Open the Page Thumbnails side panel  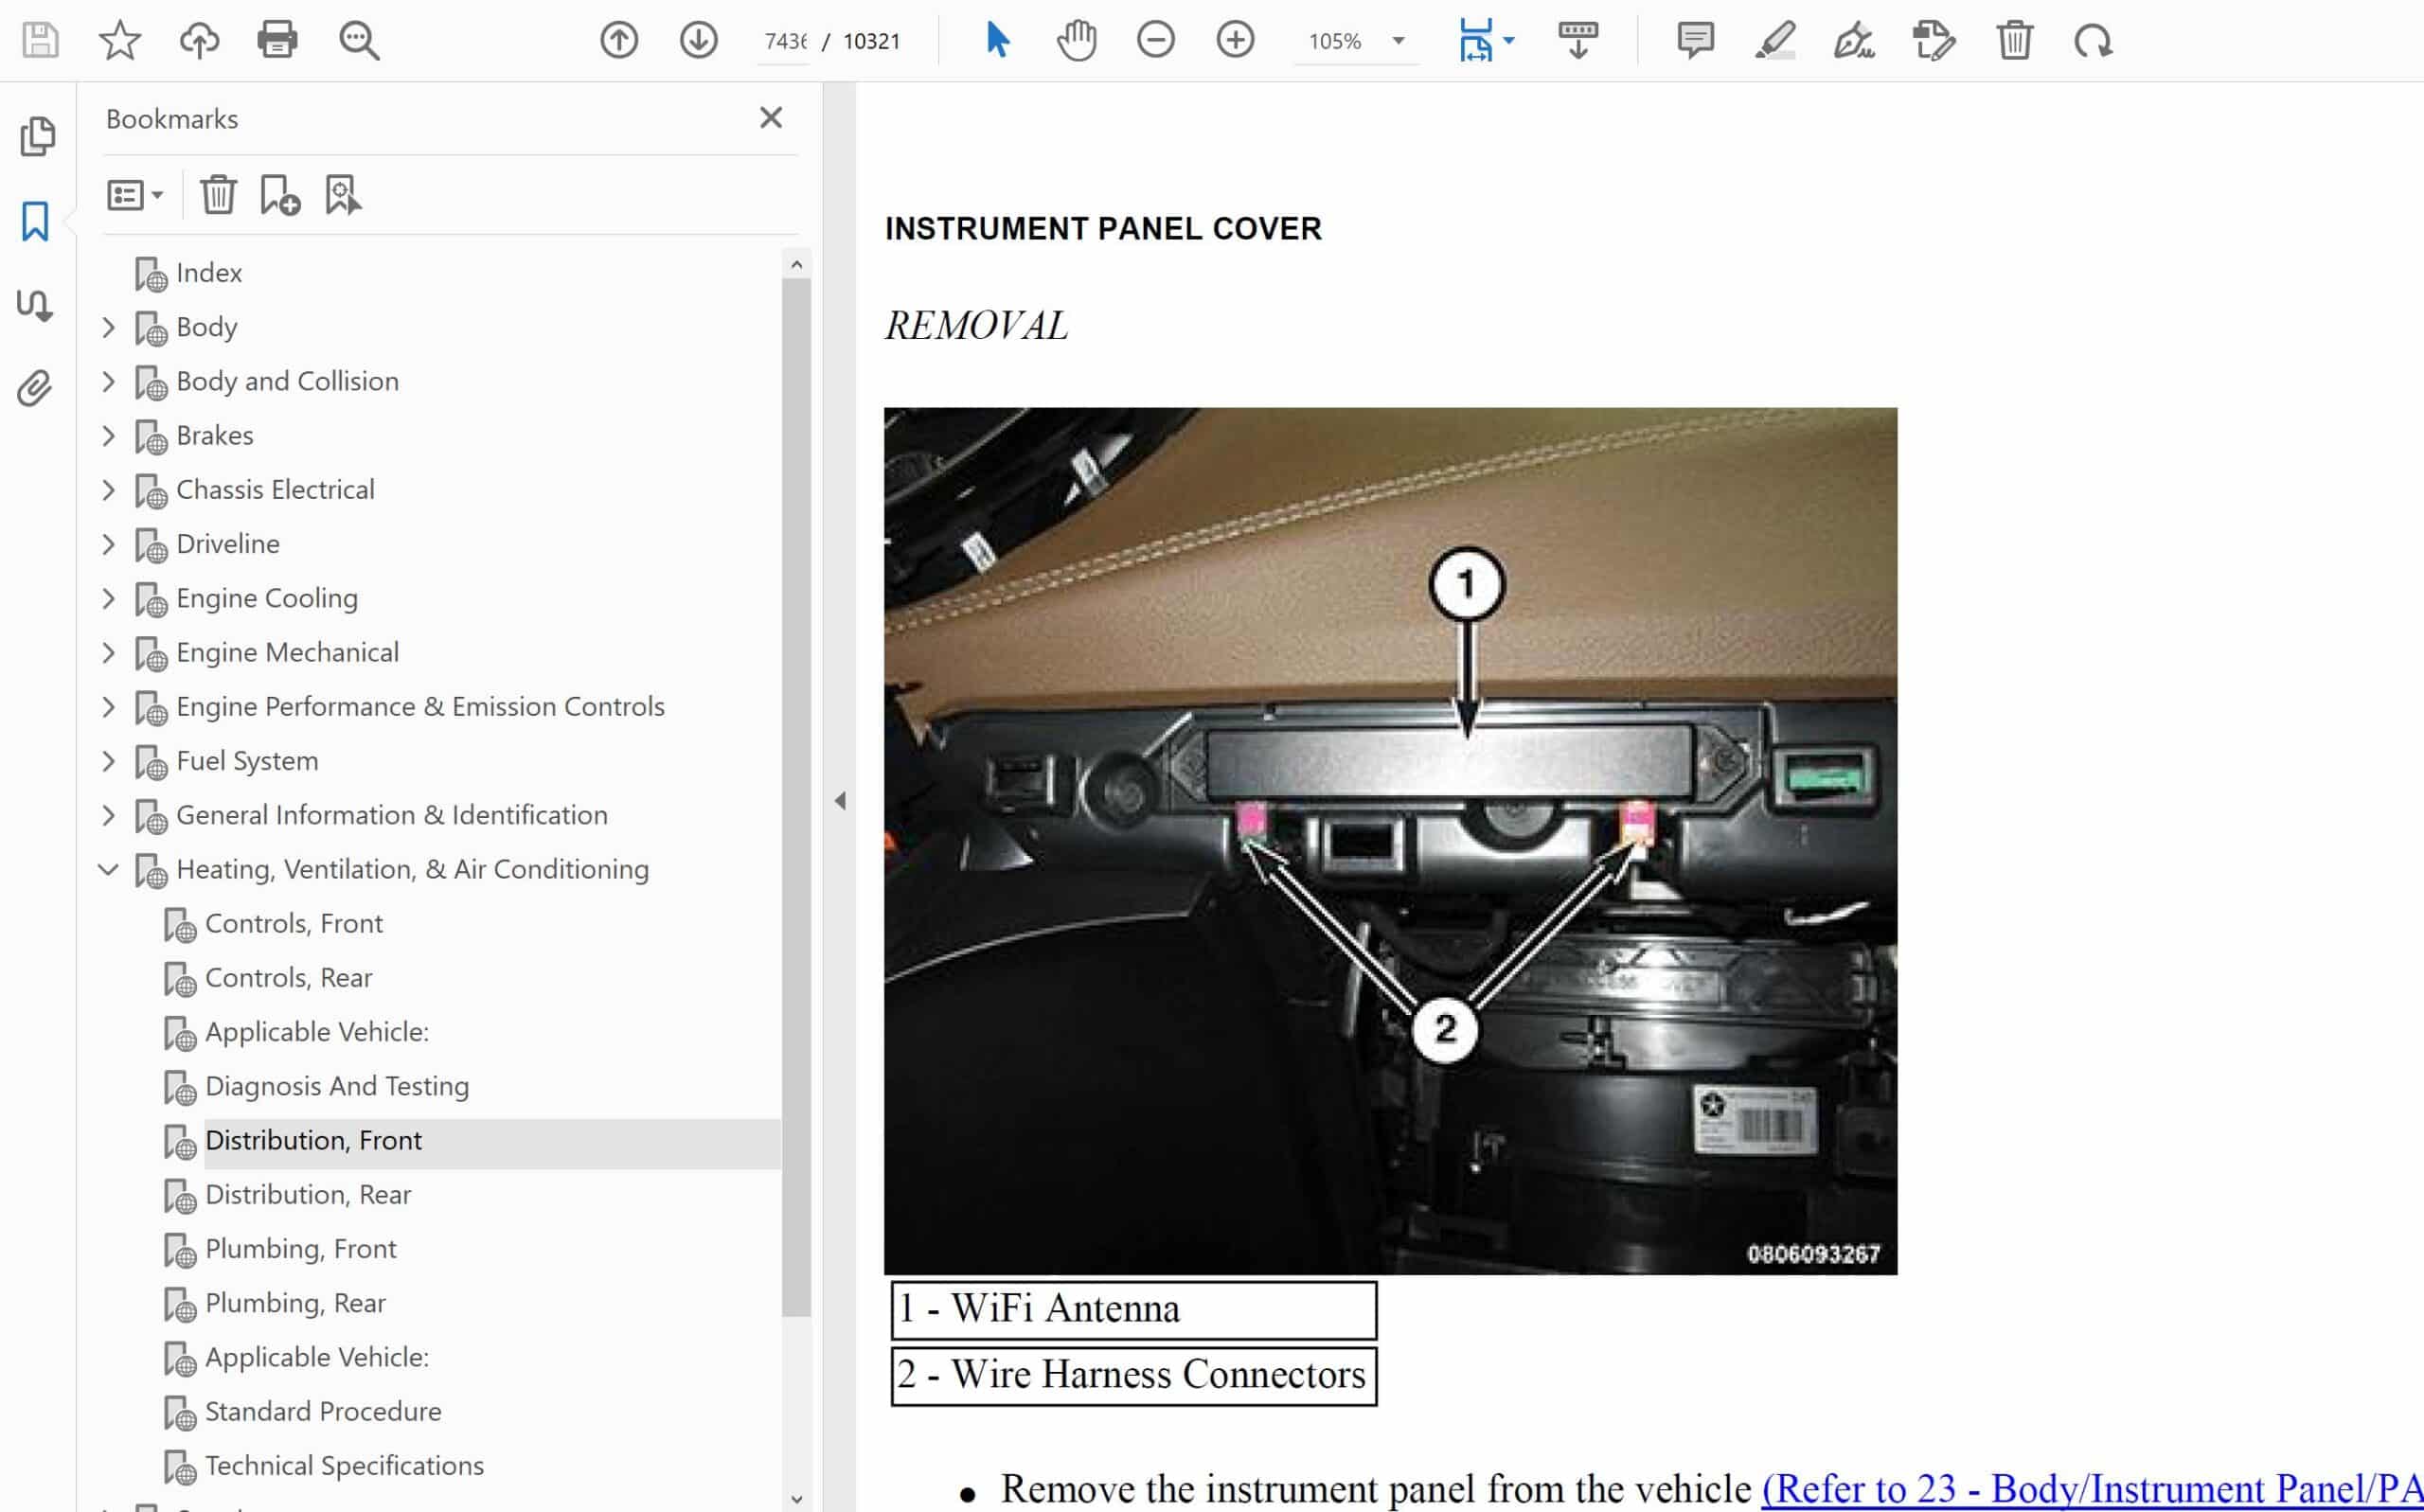(x=36, y=136)
